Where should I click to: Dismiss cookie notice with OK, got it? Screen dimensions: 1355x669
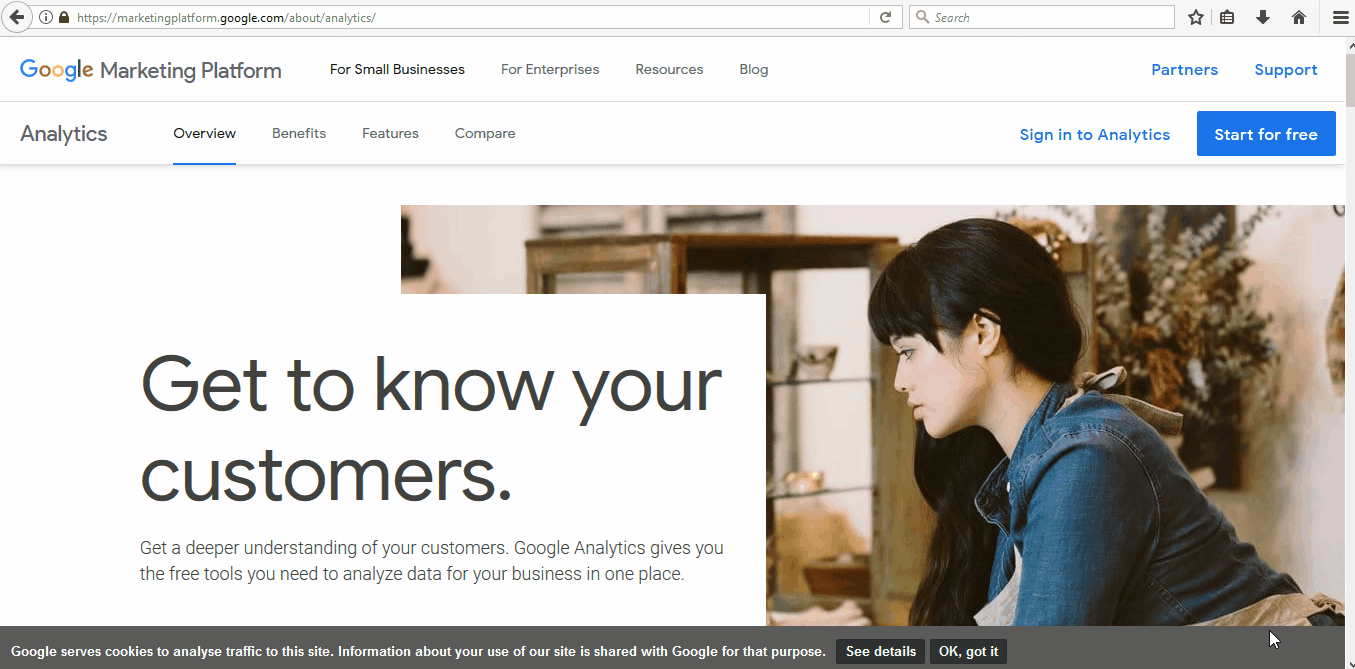point(968,651)
